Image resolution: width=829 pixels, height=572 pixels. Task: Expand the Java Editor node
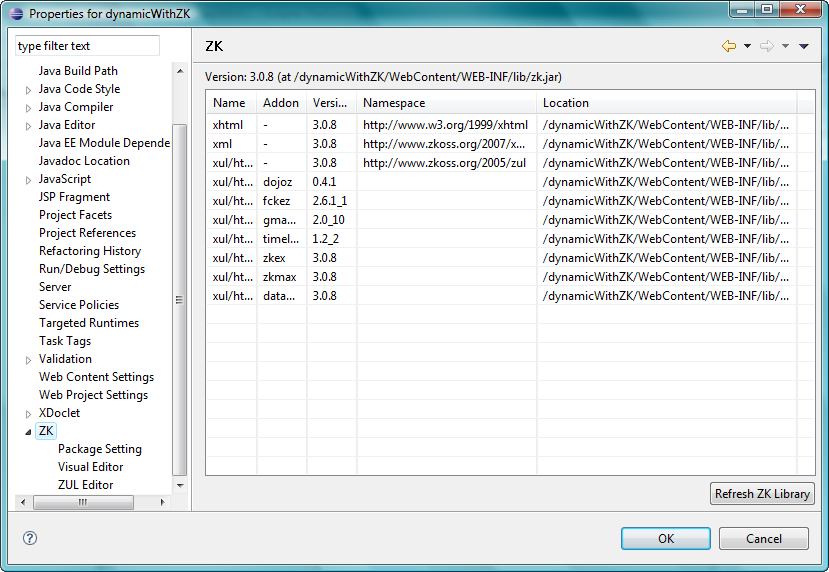pos(29,126)
